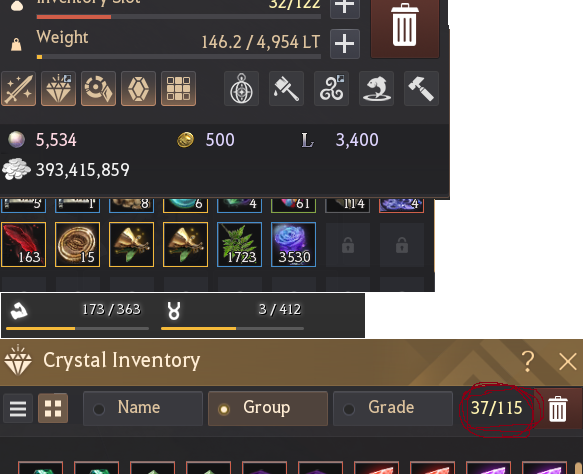
Task: Select the Group sort radio option
Action: tap(268, 408)
